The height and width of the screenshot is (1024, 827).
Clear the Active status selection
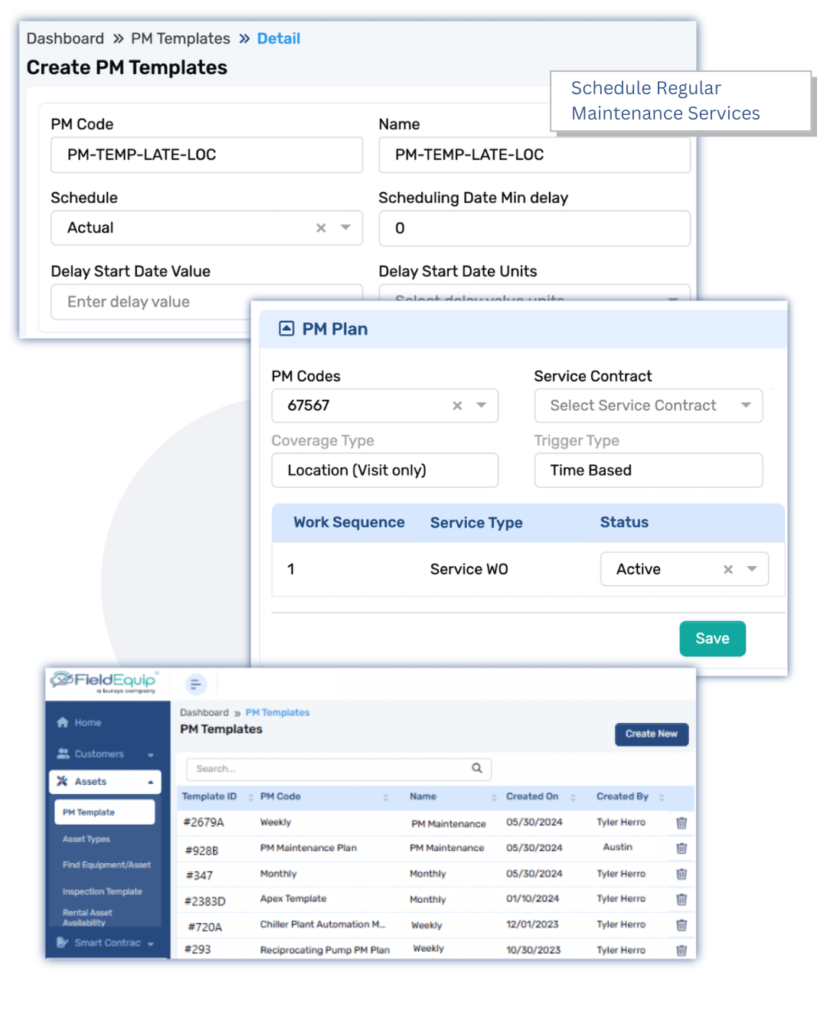(x=728, y=569)
